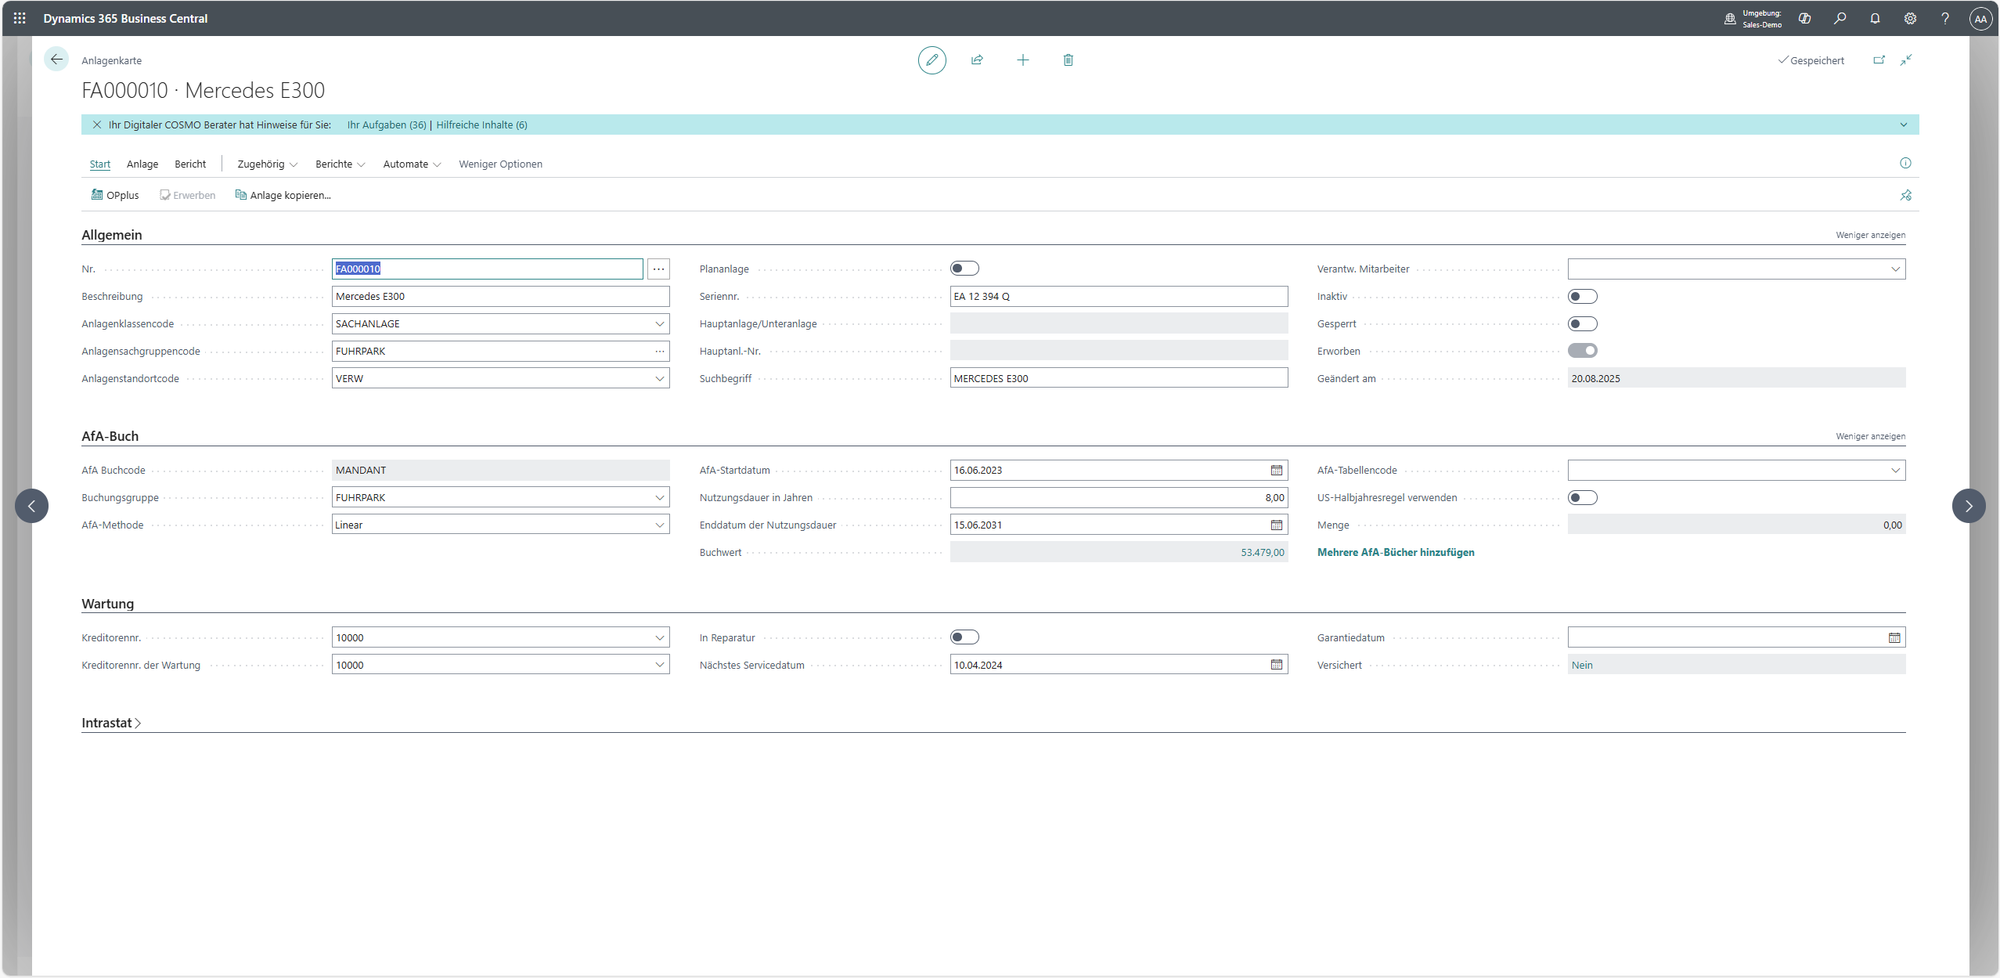
Task: Open the app launcher grid icon
Action: pos(20,18)
